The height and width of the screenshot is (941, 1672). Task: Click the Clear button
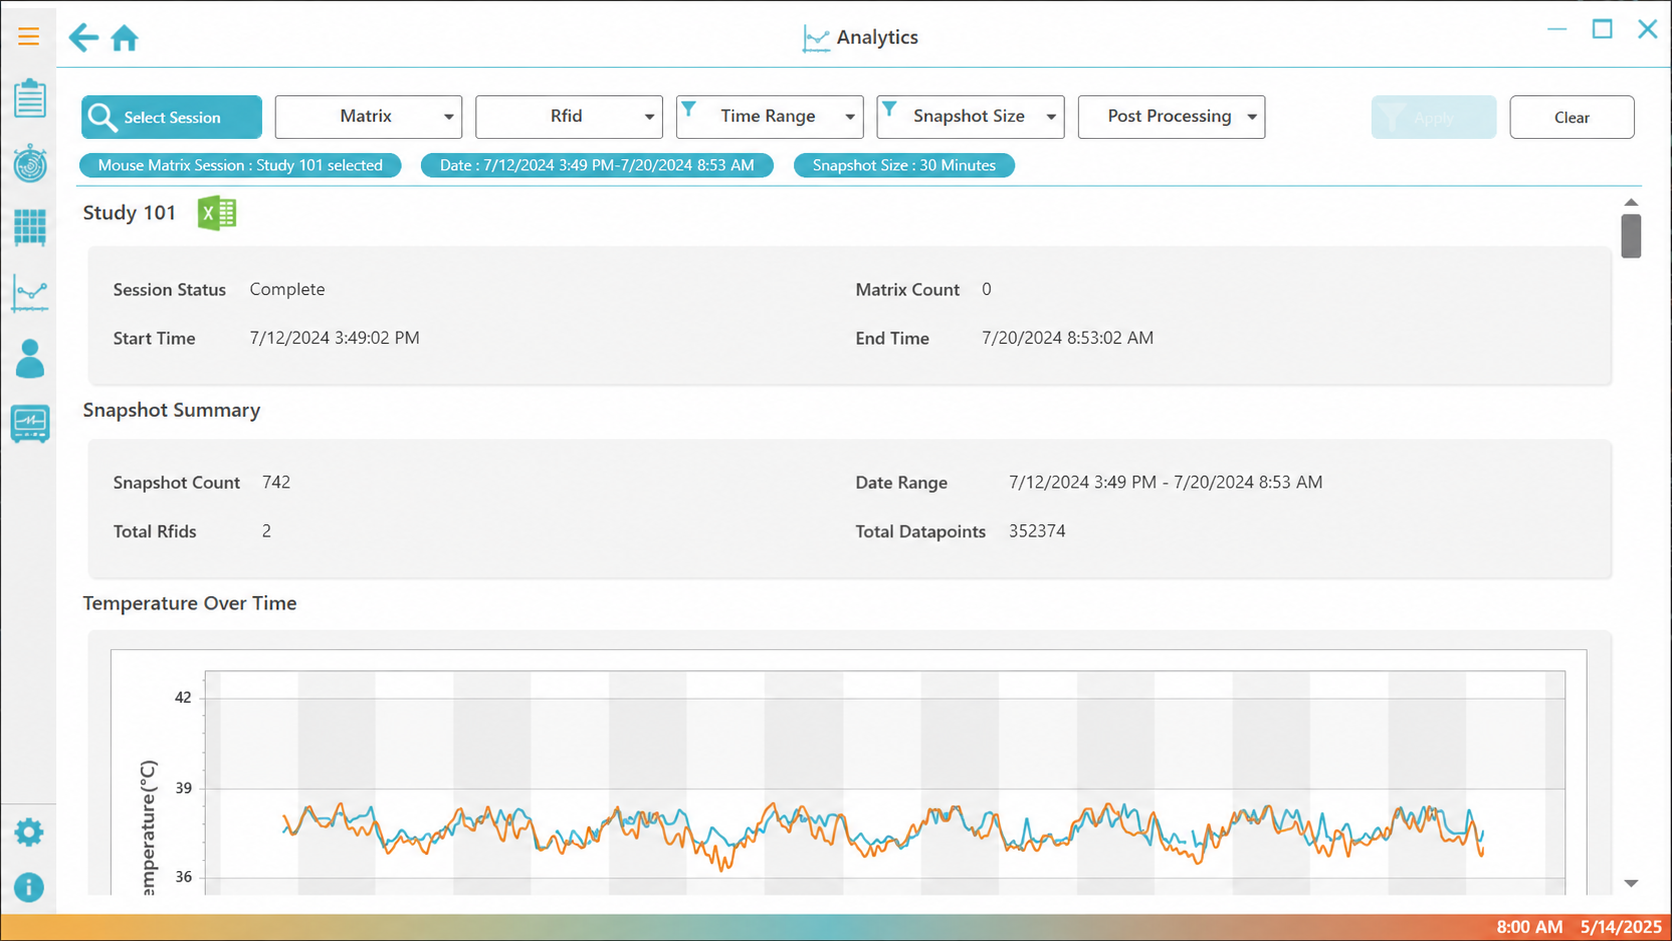[1572, 117]
